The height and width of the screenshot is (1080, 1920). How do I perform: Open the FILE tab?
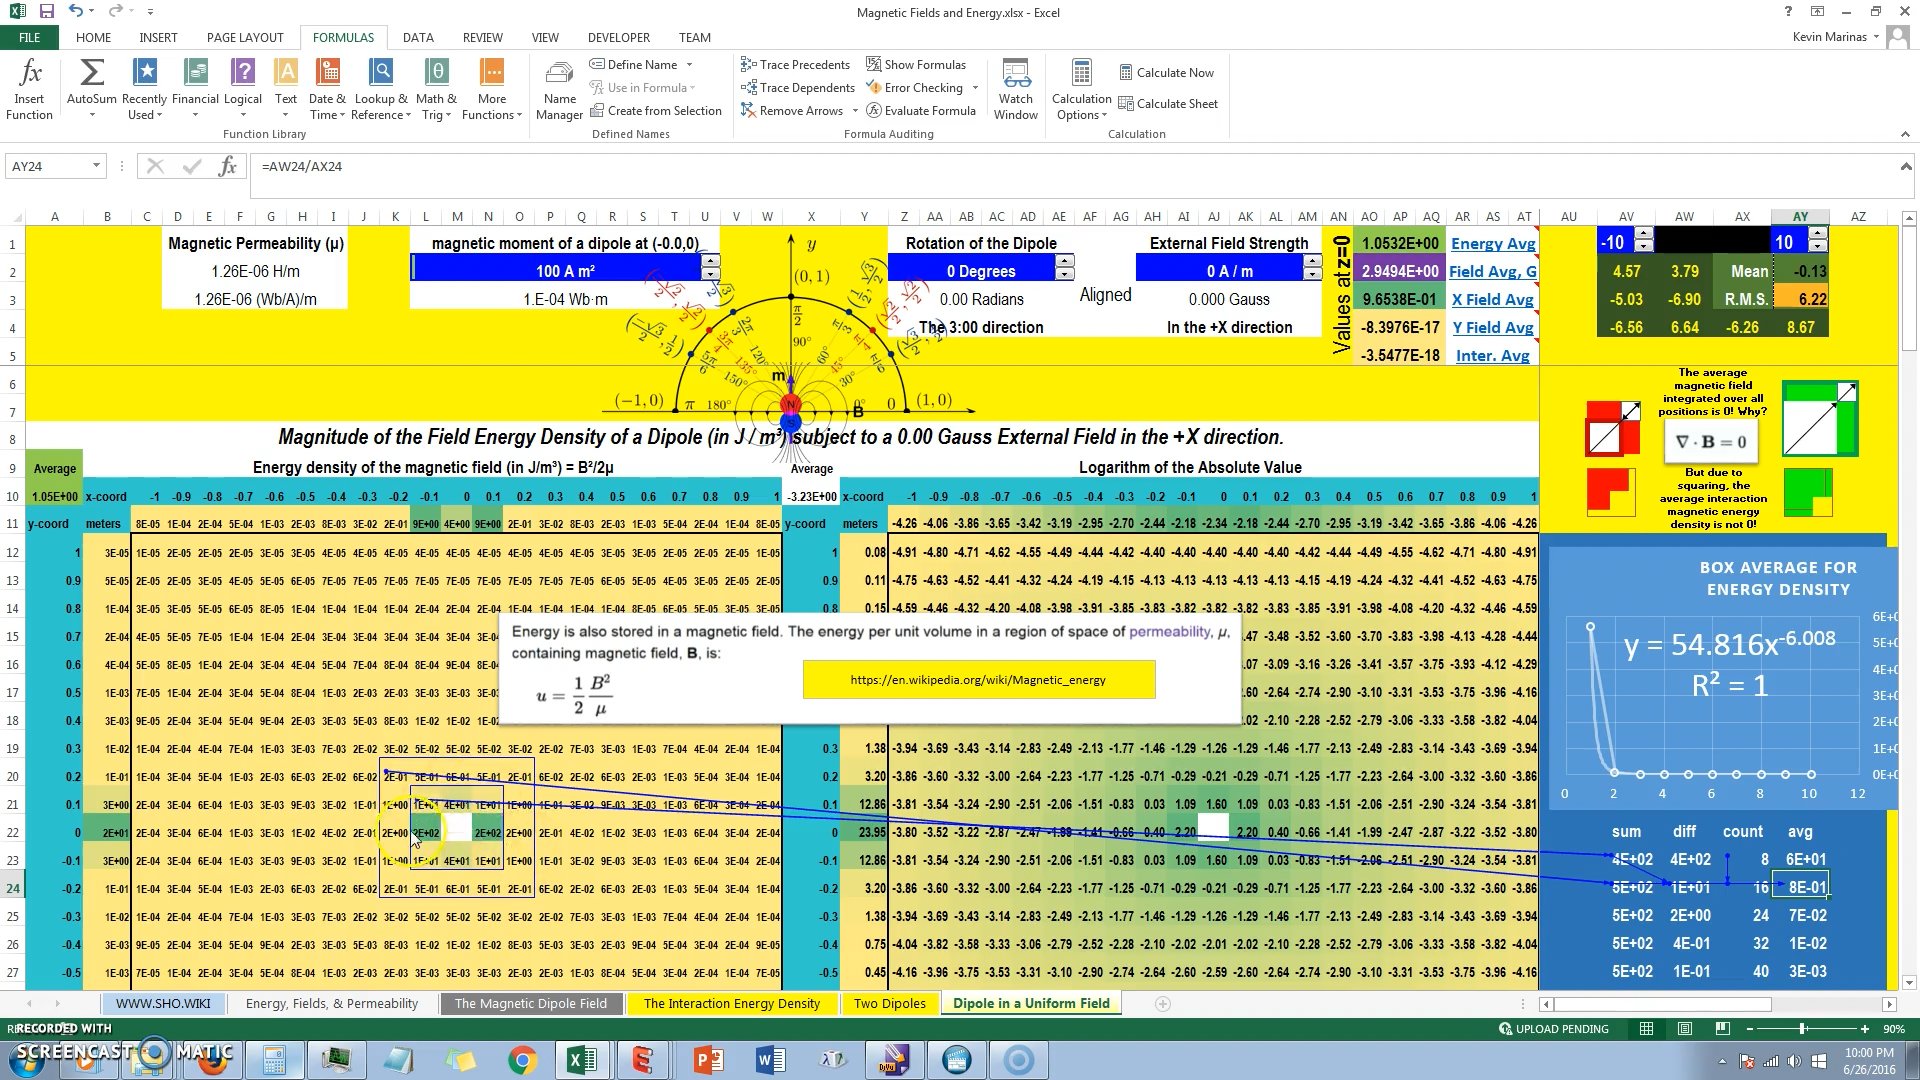tap(30, 37)
